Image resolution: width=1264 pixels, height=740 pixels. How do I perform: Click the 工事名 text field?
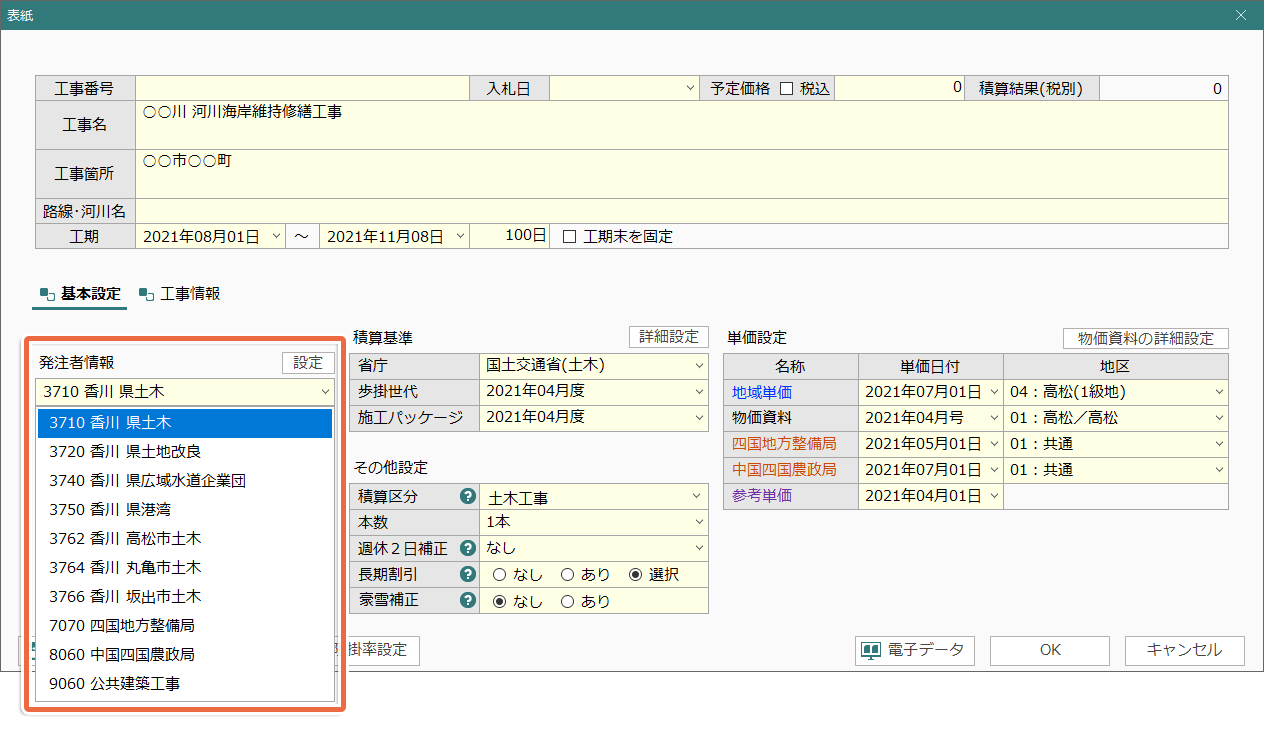pyautogui.click(x=682, y=125)
